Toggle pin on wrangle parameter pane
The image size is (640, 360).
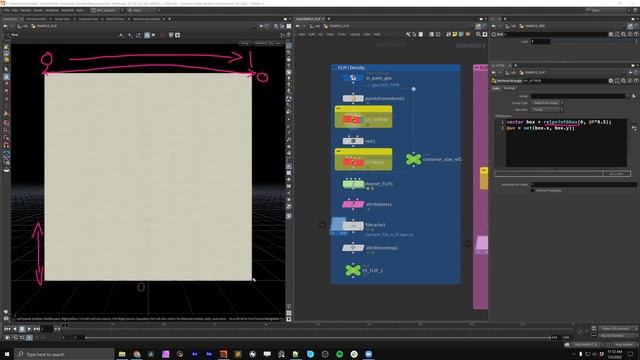pyautogui.click(x=630, y=72)
